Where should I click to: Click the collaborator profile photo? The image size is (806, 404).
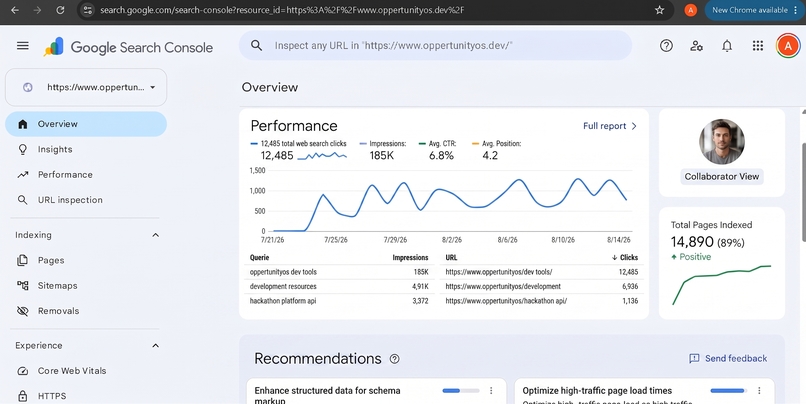pyautogui.click(x=722, y=142)
